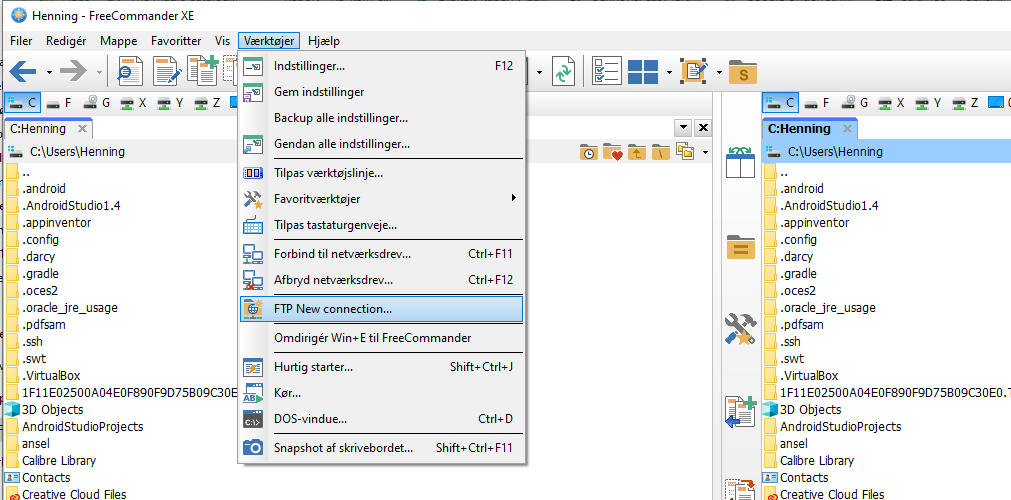1011x500 pixels.
Task: Open Hurtig starter... entry
Action: point(381,367)
